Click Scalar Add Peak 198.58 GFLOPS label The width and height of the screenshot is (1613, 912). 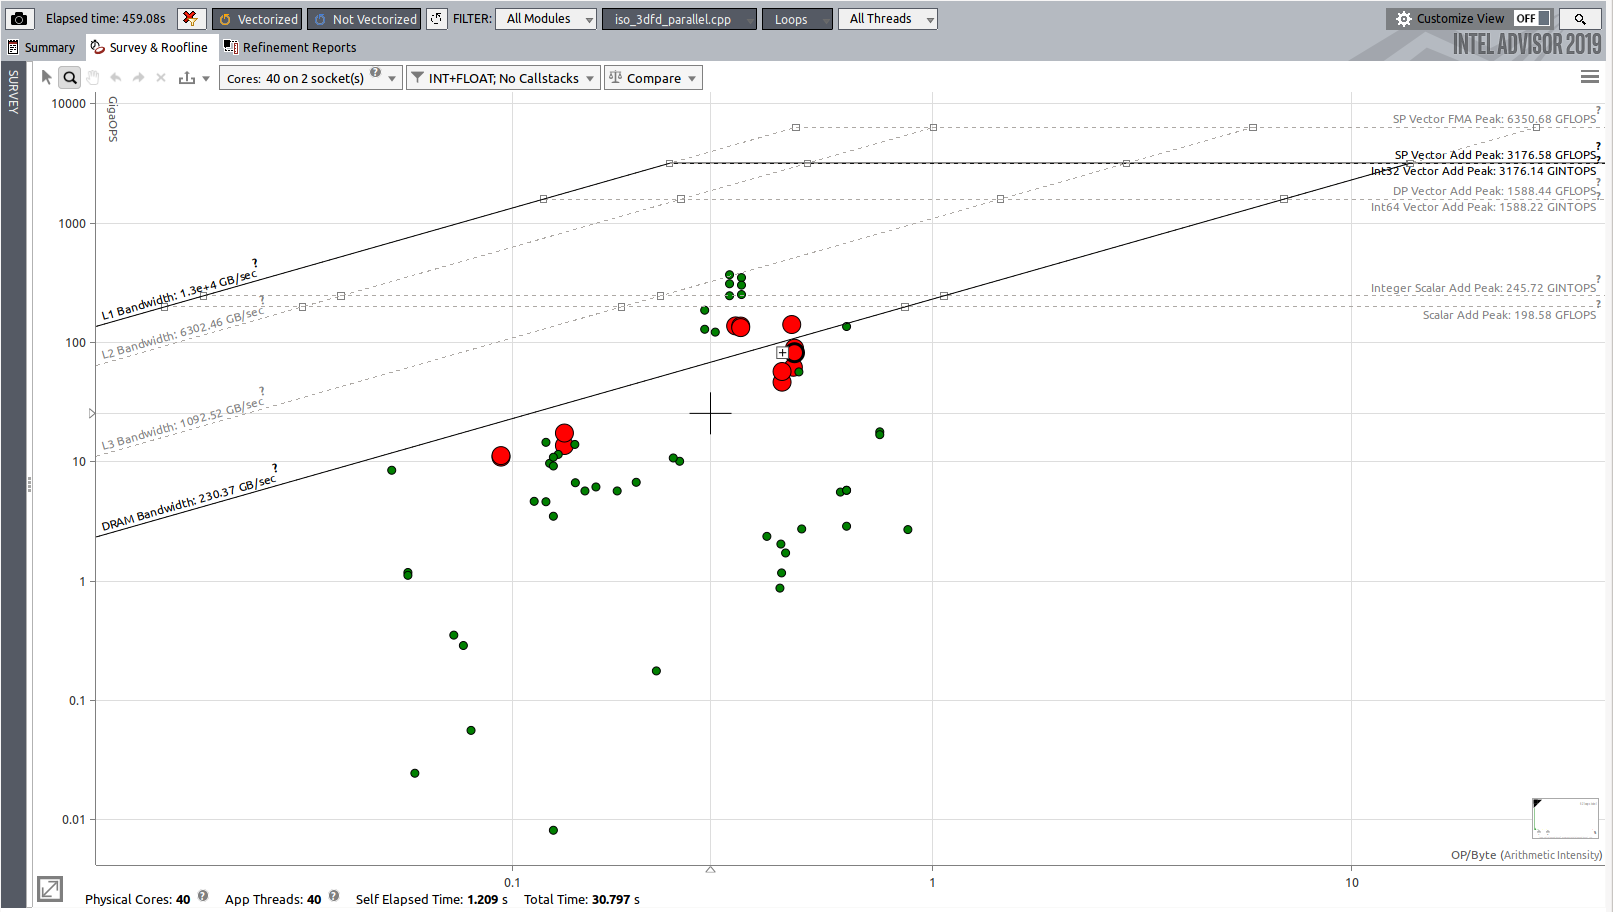pyautogui.click(x=1509, y=315)
